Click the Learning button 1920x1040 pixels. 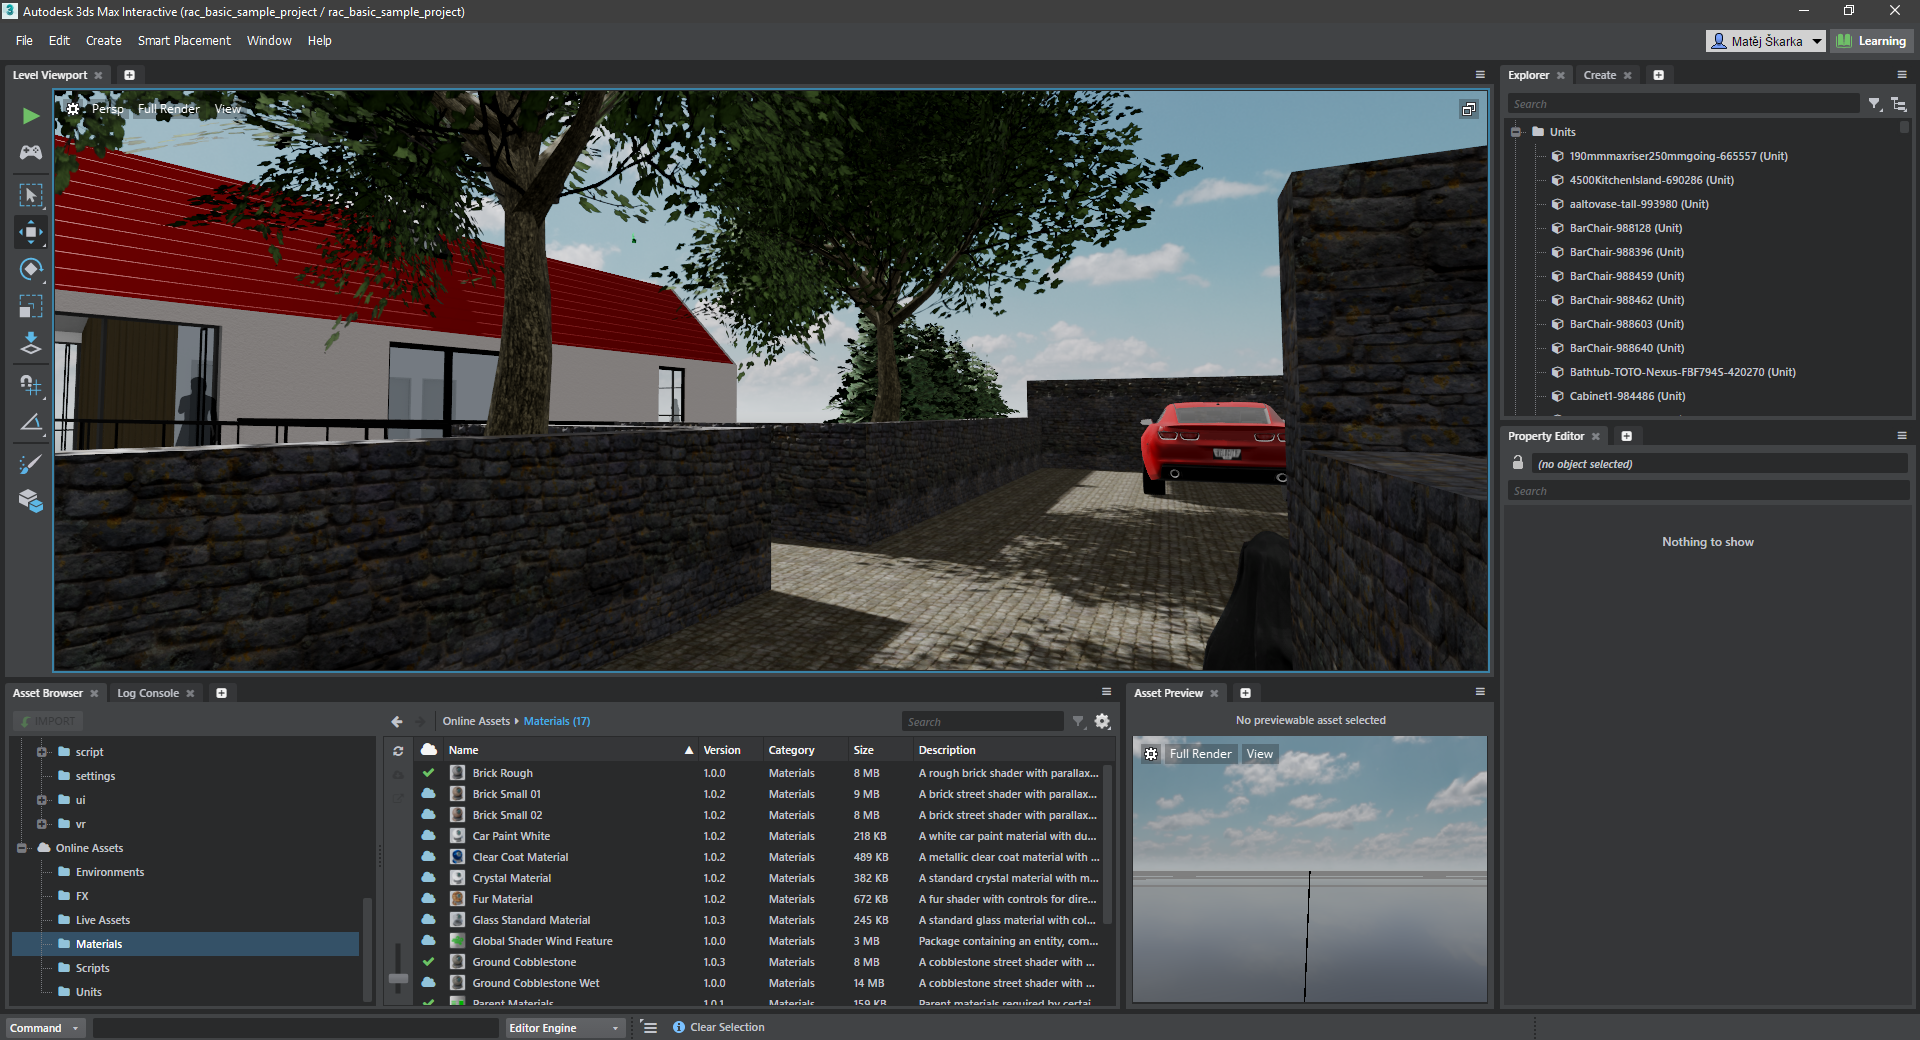click(1872, 41)
